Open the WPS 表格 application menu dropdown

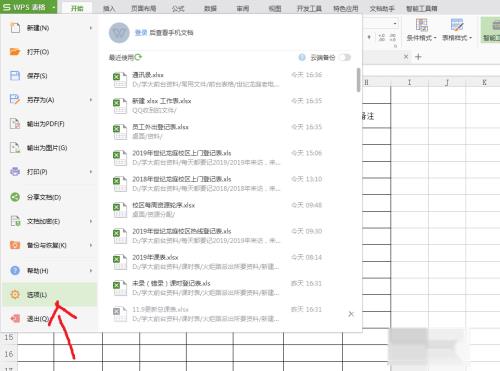click(28, 7)
